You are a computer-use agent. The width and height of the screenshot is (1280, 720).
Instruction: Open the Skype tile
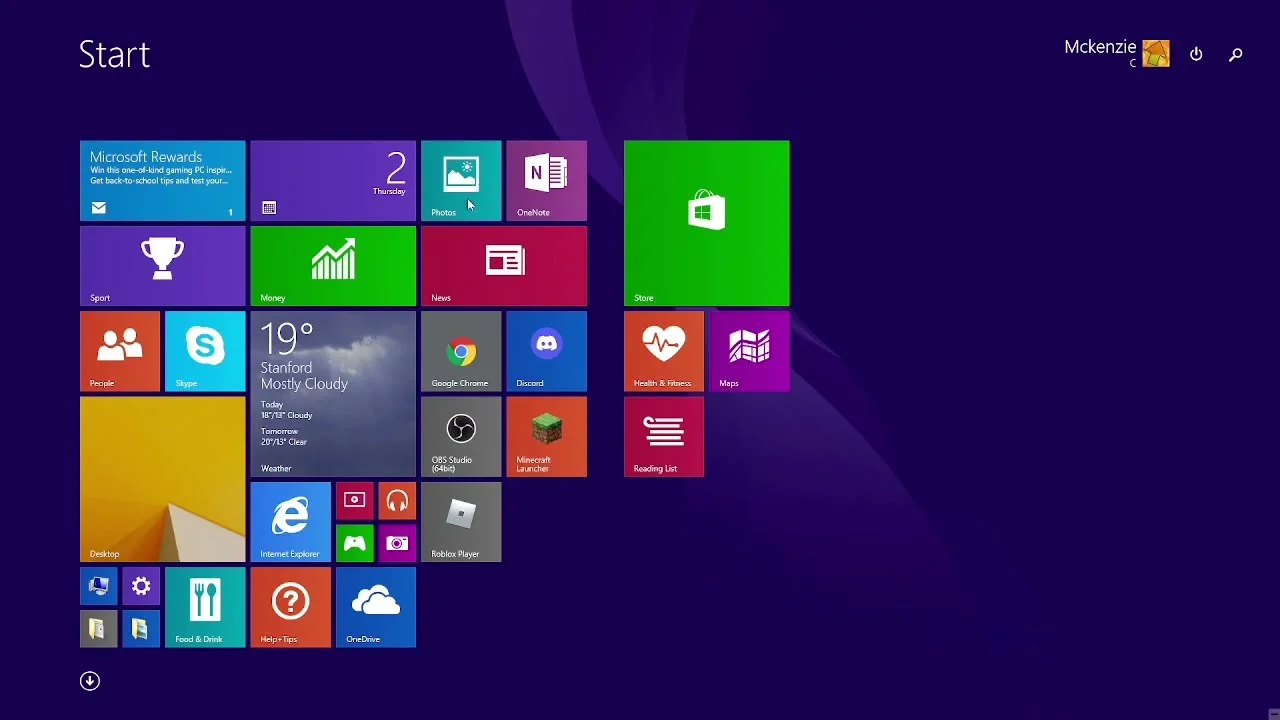click(205, 351)
